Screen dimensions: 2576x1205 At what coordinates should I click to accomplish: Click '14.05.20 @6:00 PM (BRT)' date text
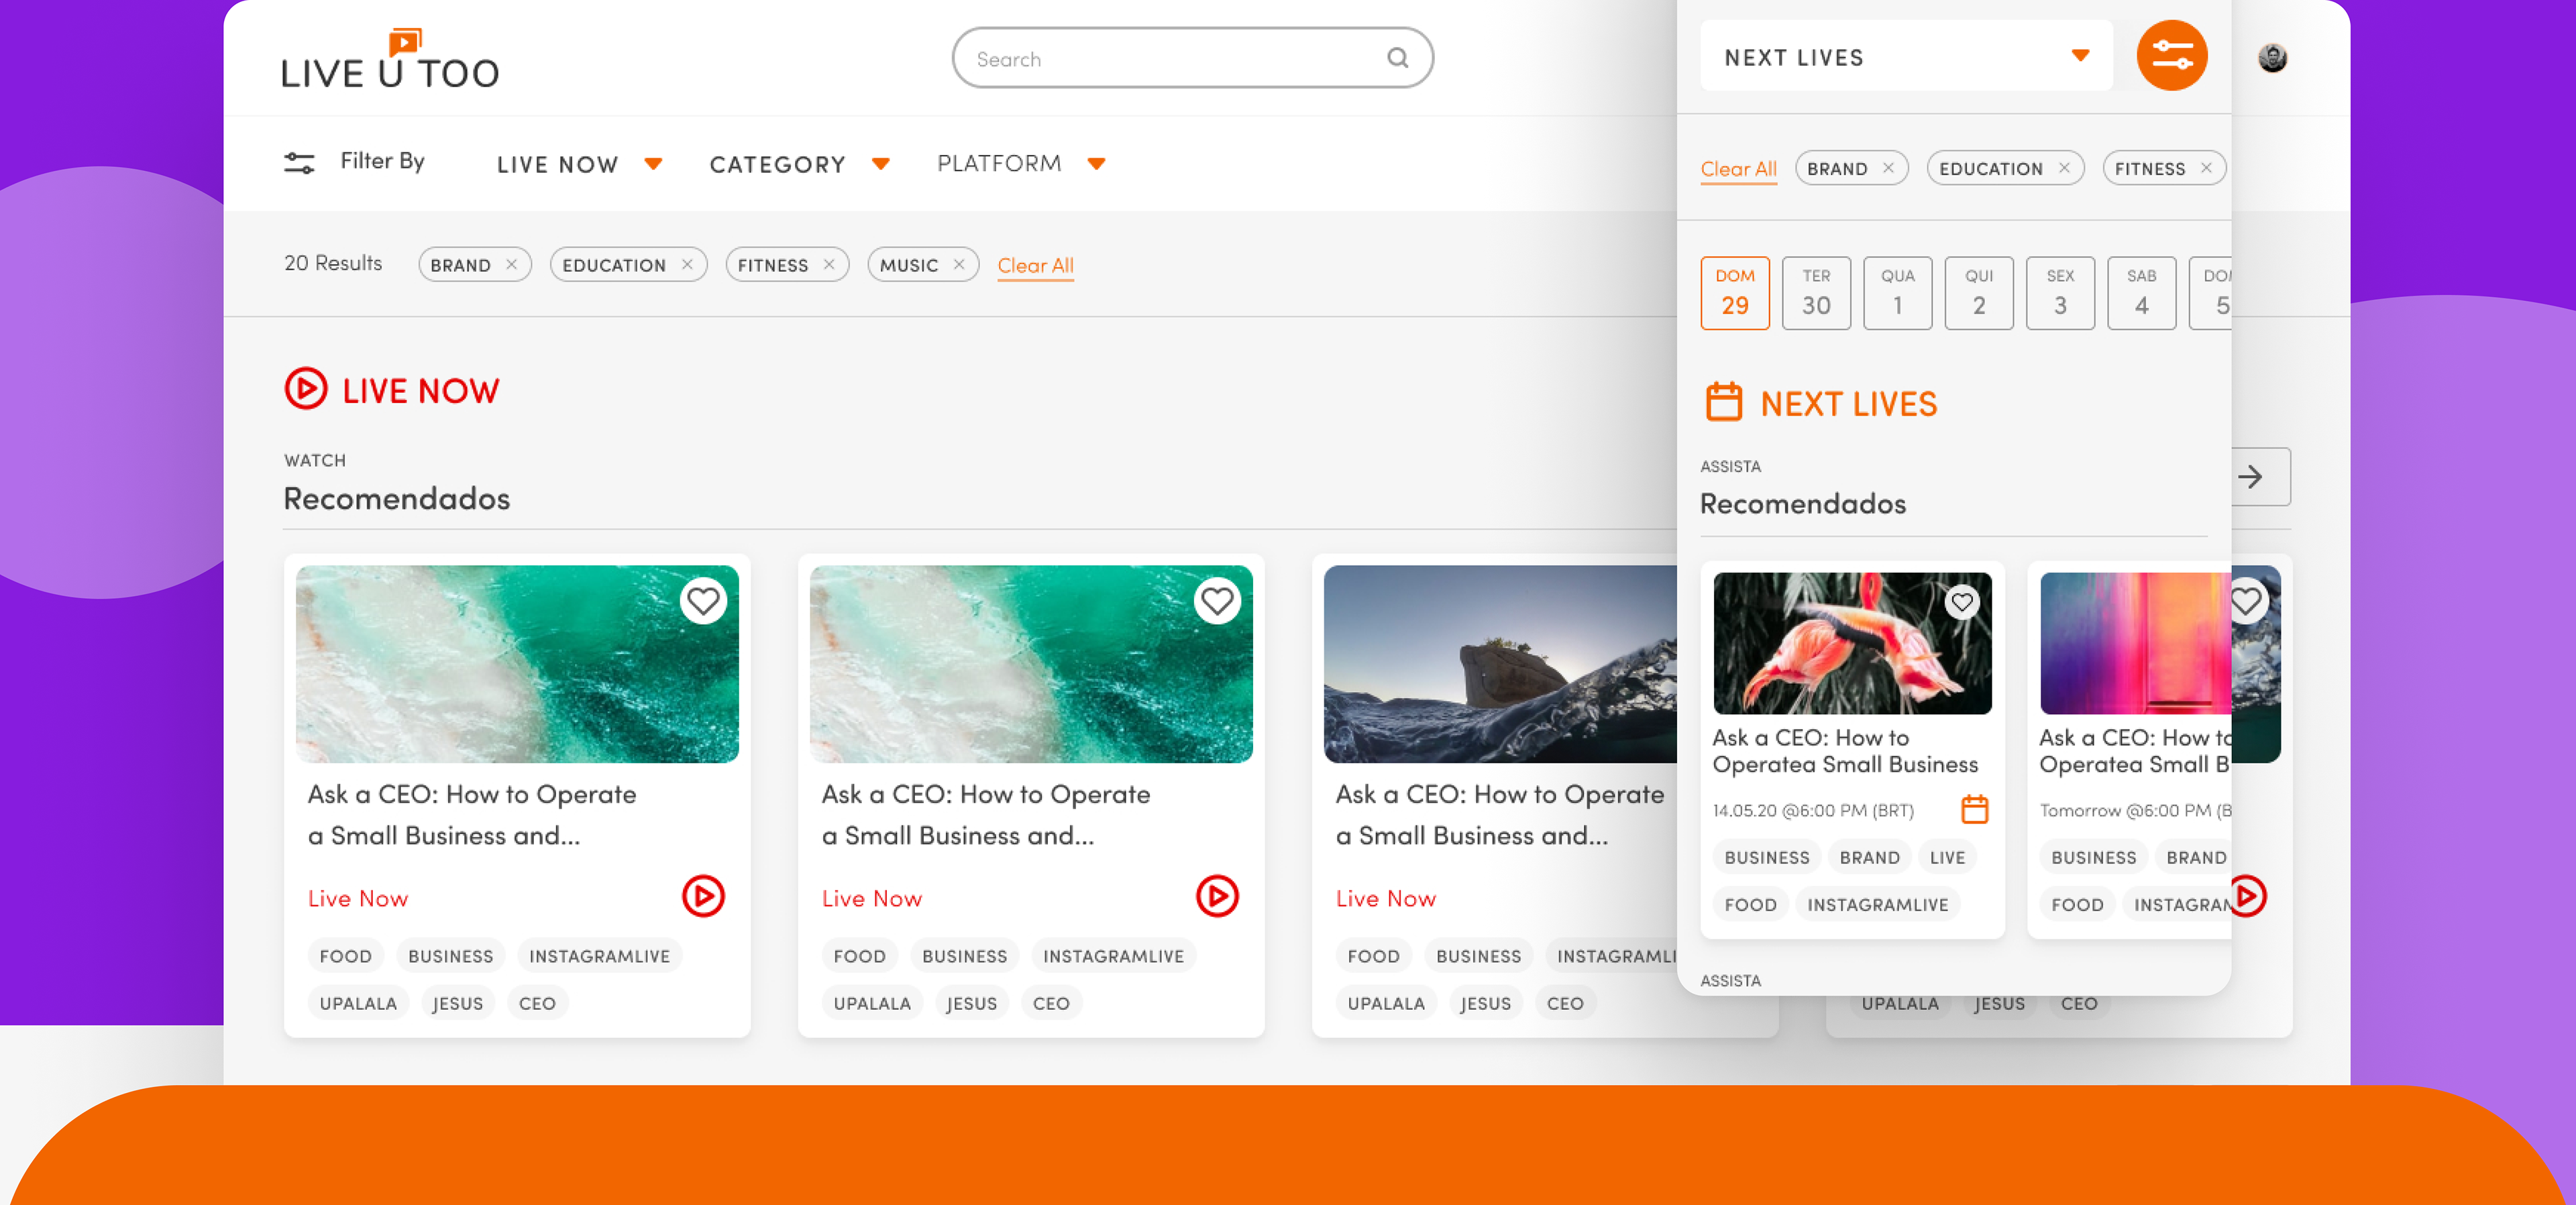click(x=1813, y=810)
